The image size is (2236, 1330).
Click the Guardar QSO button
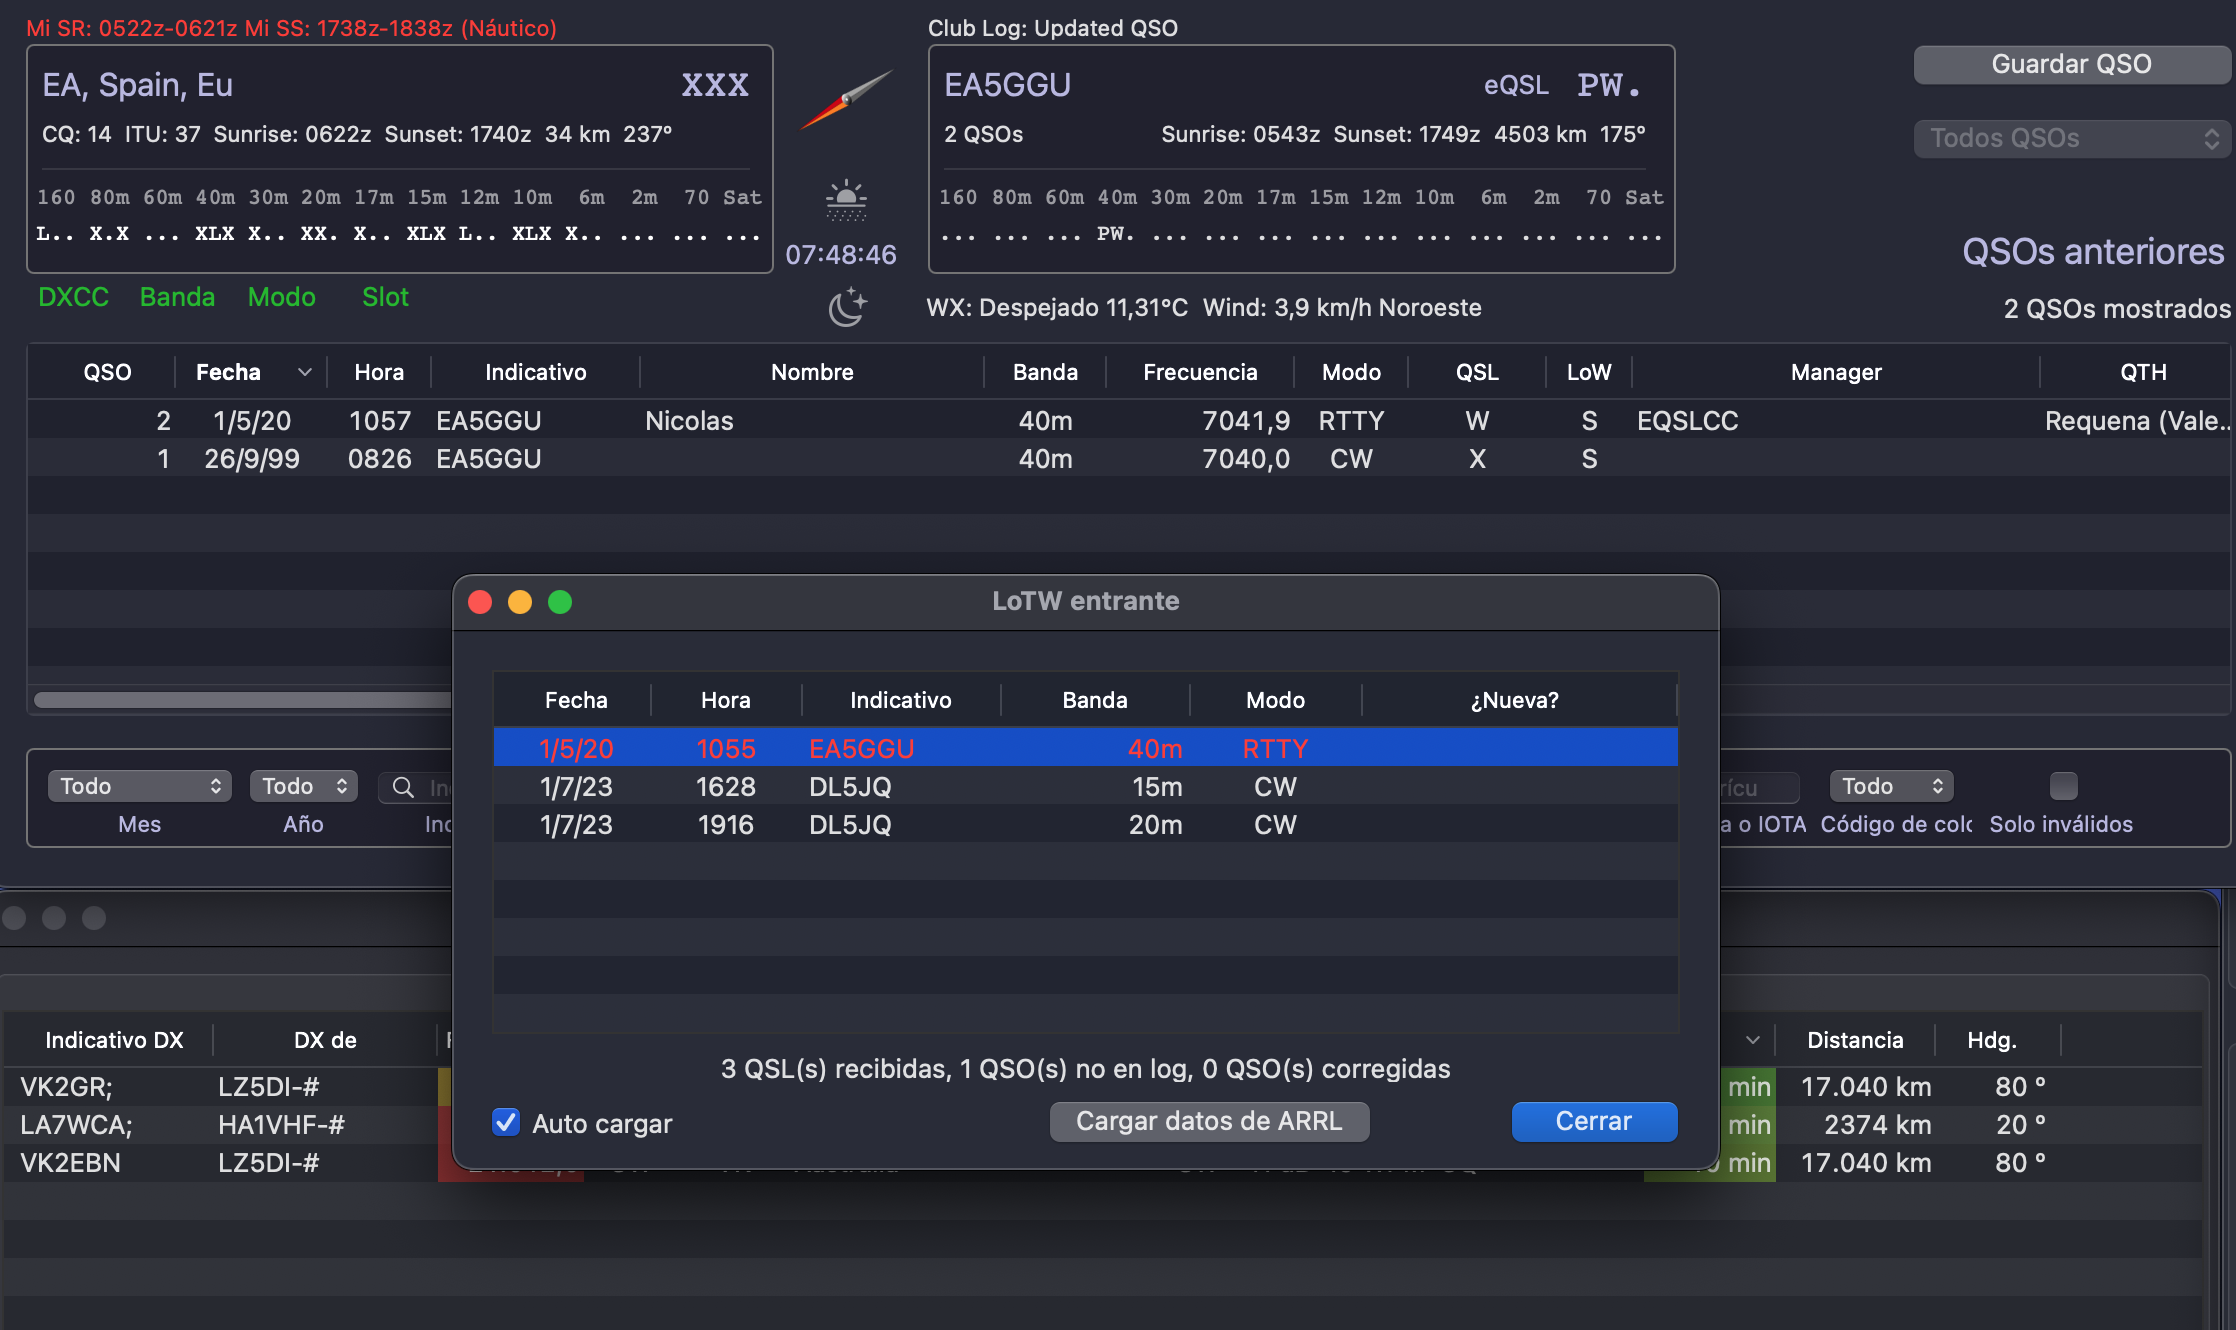[x=2071, y=64]
